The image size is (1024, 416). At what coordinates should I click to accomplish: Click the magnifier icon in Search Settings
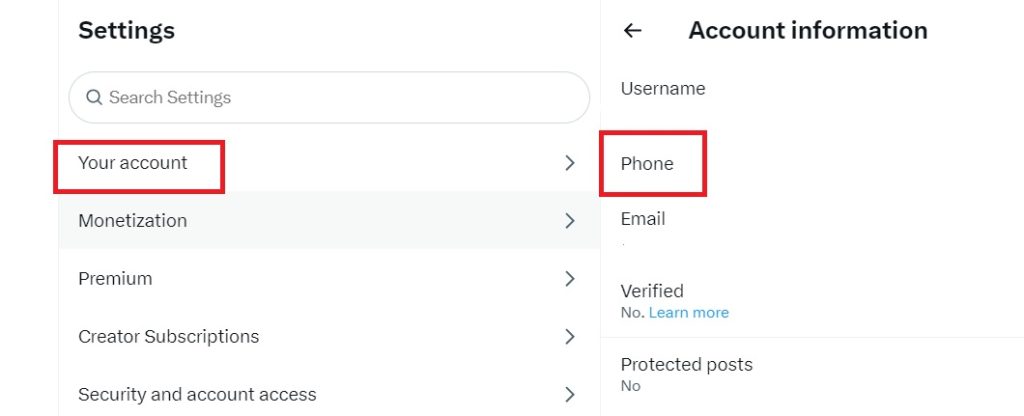(94, 97)
